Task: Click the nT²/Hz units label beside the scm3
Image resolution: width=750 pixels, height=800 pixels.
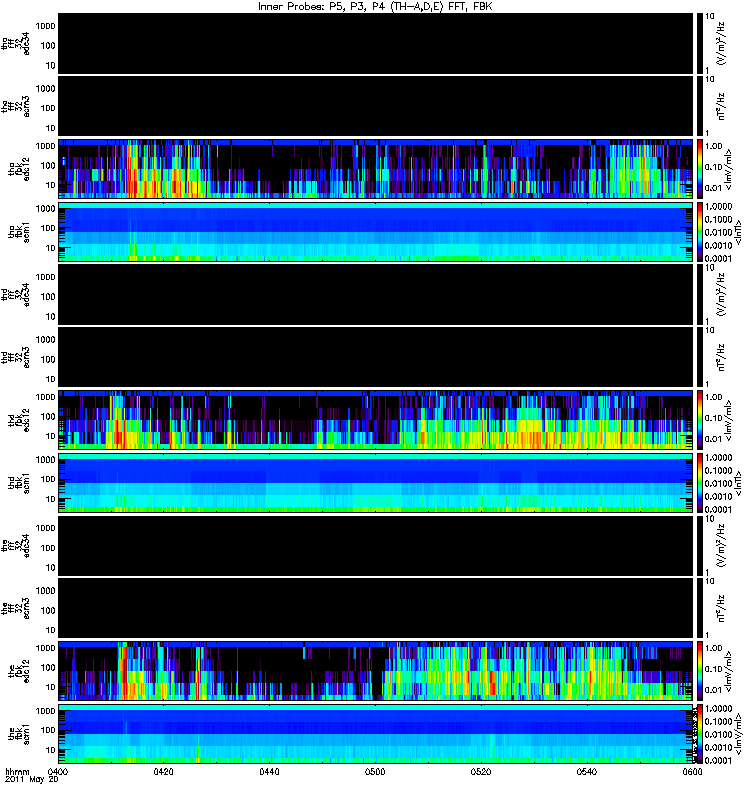Action: (x=722, y=609)
